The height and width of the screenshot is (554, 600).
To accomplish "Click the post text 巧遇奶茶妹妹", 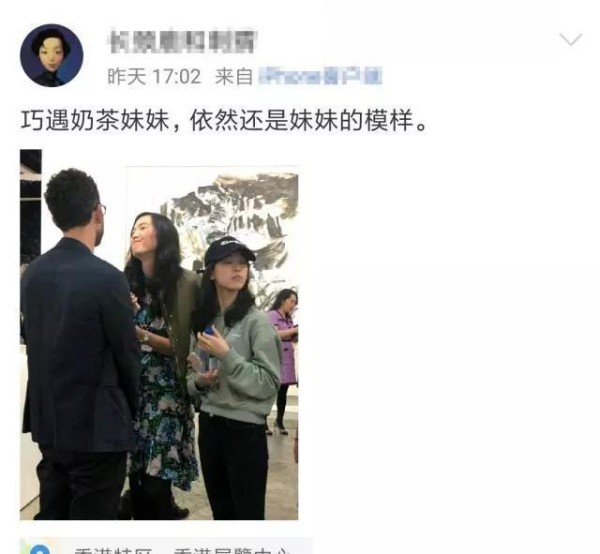I will pyautogui.click(x=95, y=121).
